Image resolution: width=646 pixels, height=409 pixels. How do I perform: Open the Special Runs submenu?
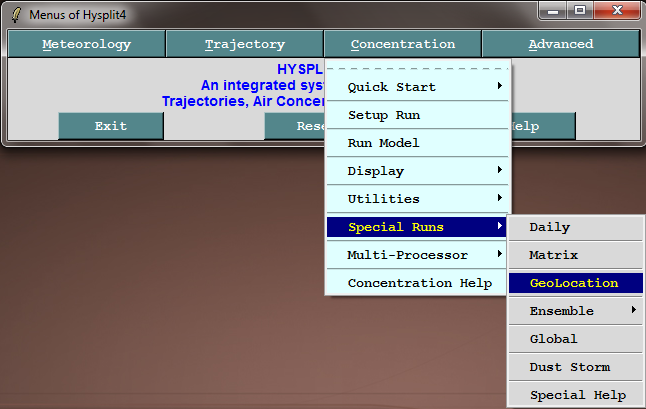tap(417, 227)
